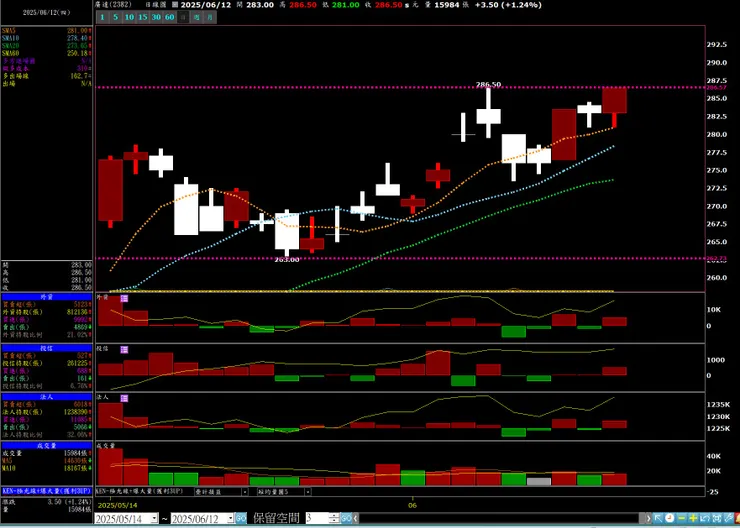
Task: Open the end date 2025/06/12 dropdown
Action: (x=230, y=519)
